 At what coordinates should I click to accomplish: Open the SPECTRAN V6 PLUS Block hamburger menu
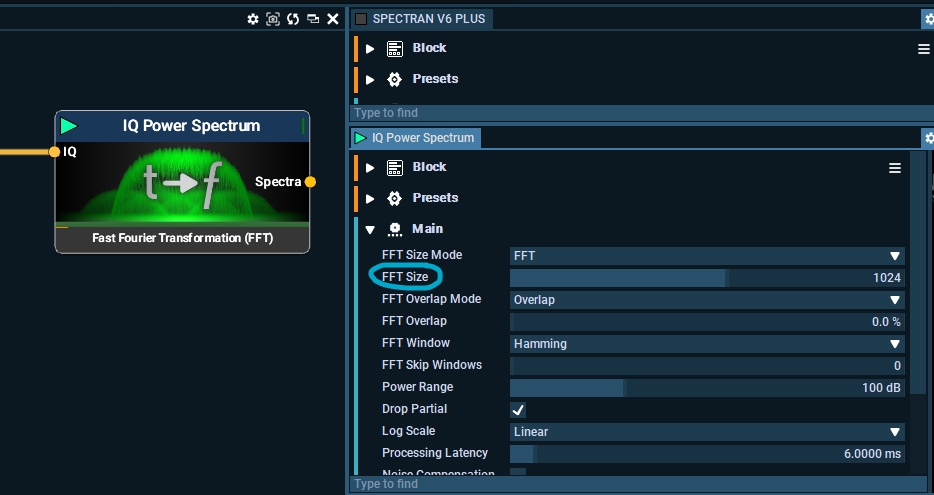coord(924,49)
